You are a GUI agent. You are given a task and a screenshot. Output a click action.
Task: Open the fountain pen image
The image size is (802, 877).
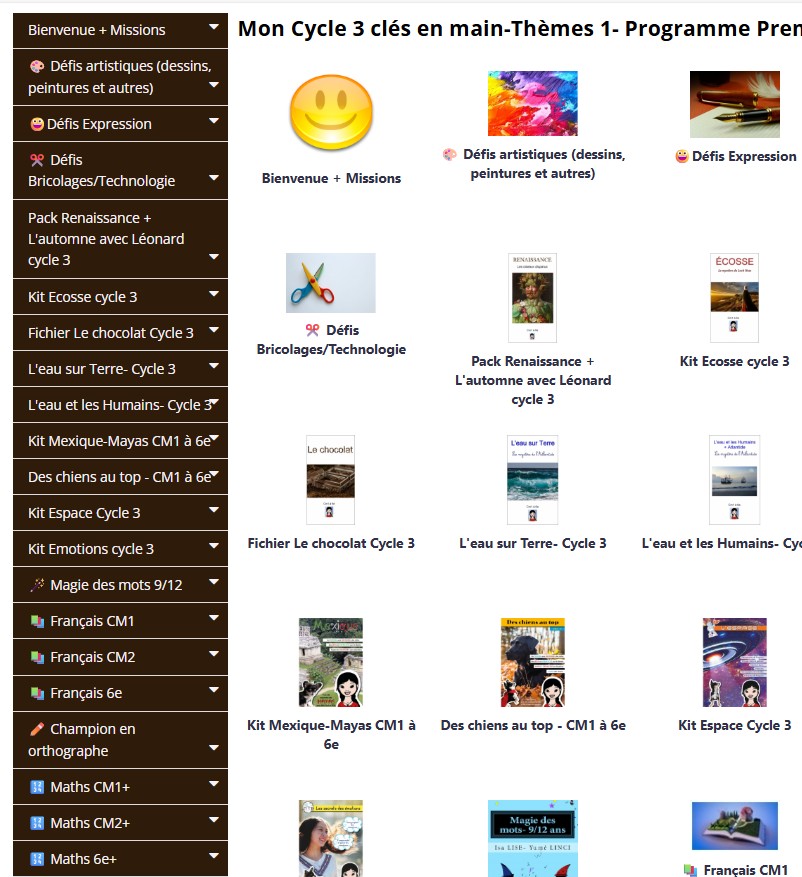click(734, 104)
